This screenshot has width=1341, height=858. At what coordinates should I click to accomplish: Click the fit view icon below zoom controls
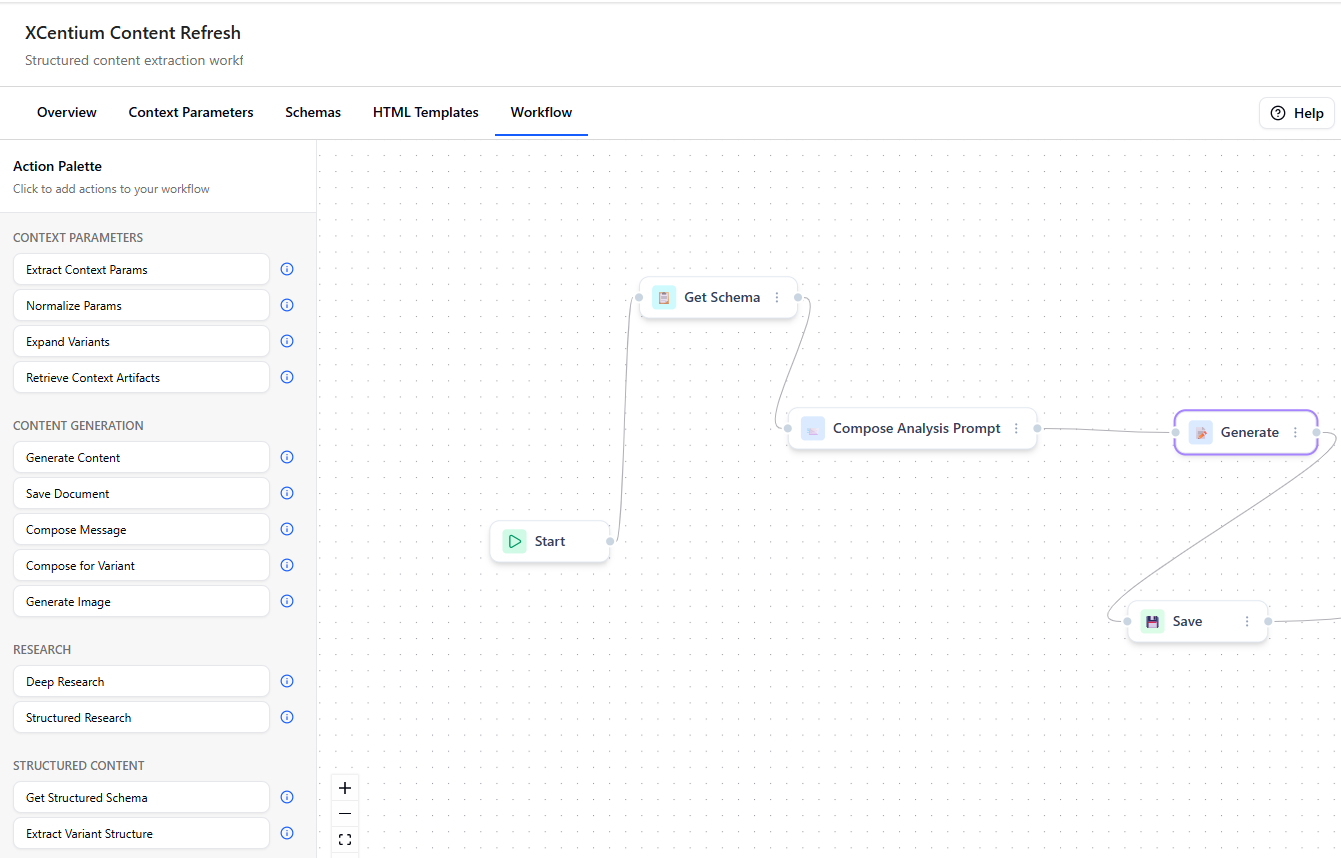tap(345, 839)
